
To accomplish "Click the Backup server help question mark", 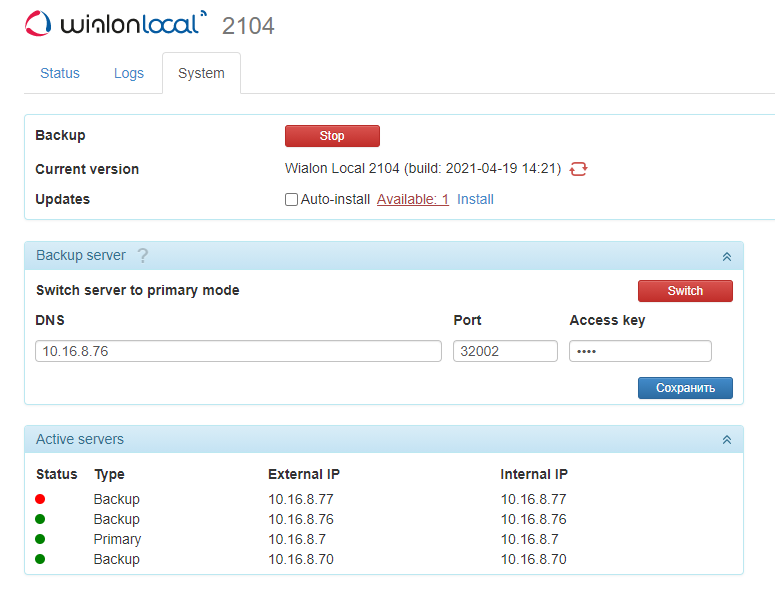I will click(142, 256).
